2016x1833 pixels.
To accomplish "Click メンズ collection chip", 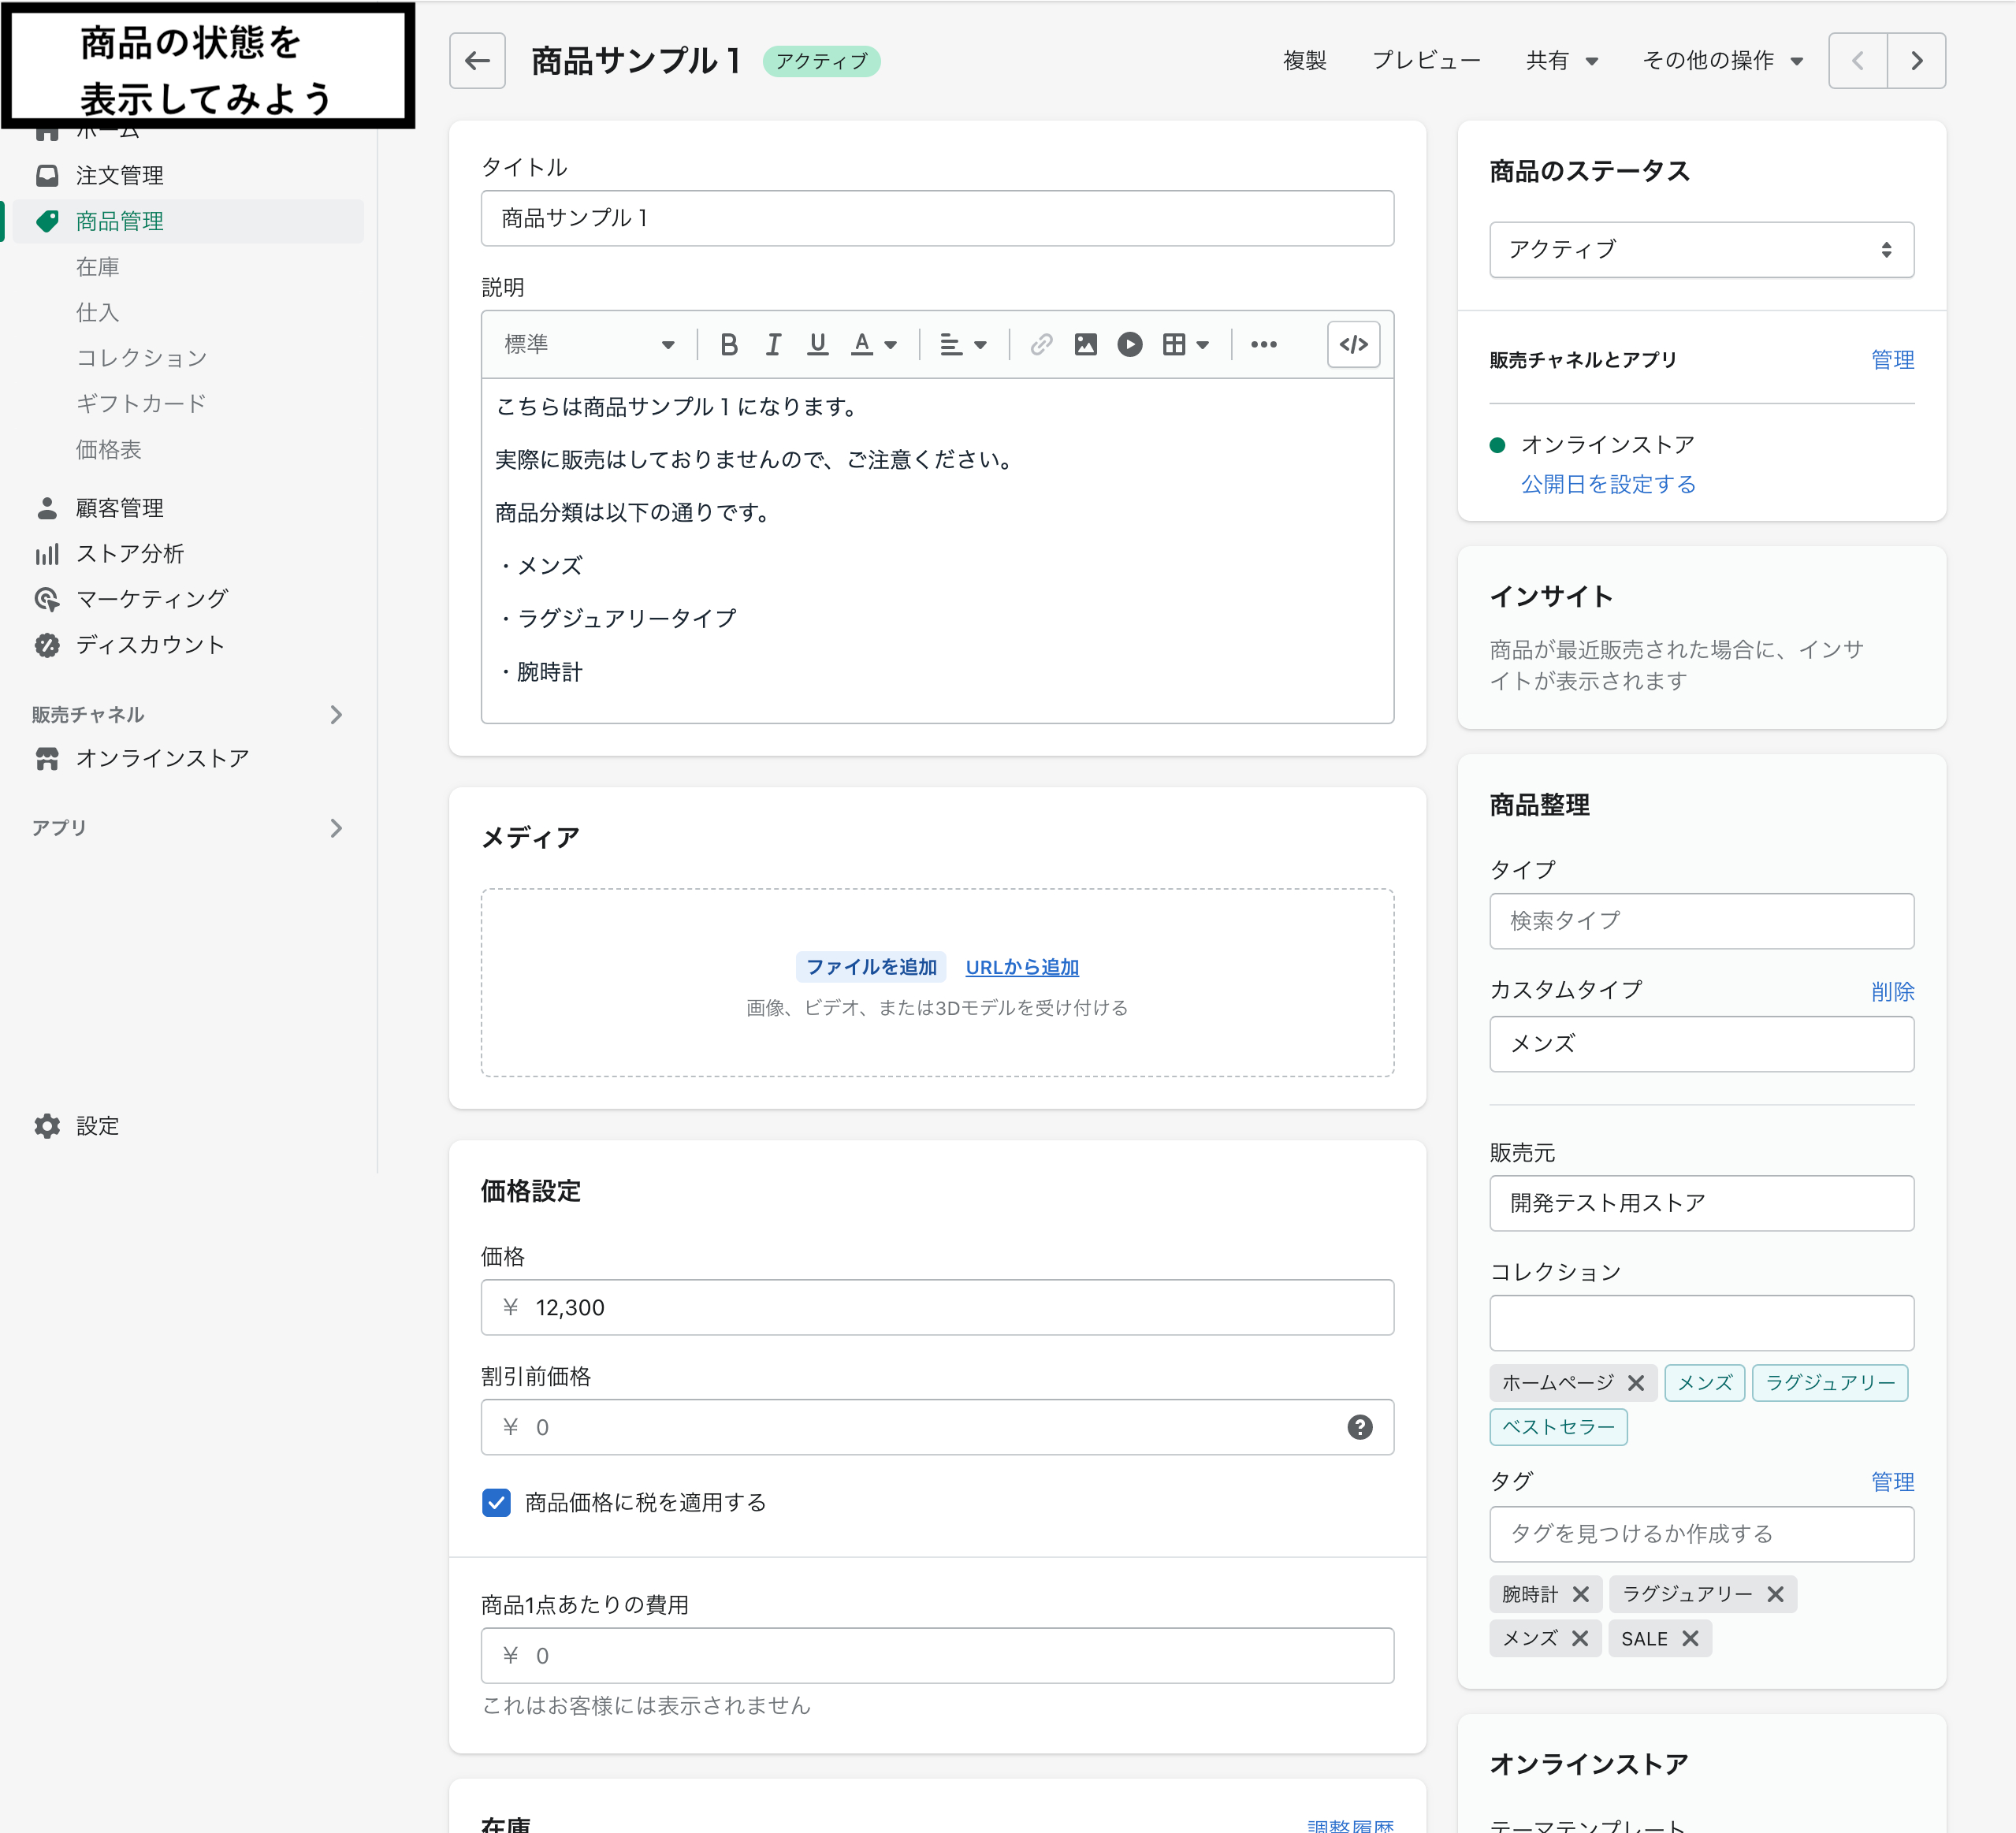I will click(x=1704, y=1383).
